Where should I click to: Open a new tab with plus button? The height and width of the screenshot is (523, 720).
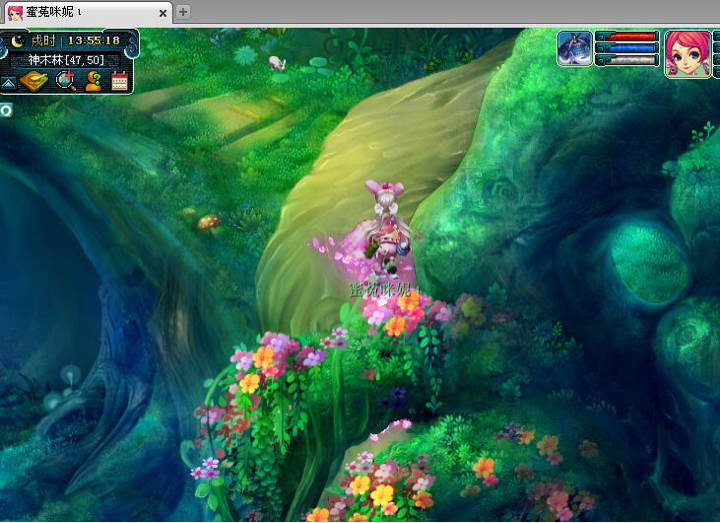(x=183, y=12)
